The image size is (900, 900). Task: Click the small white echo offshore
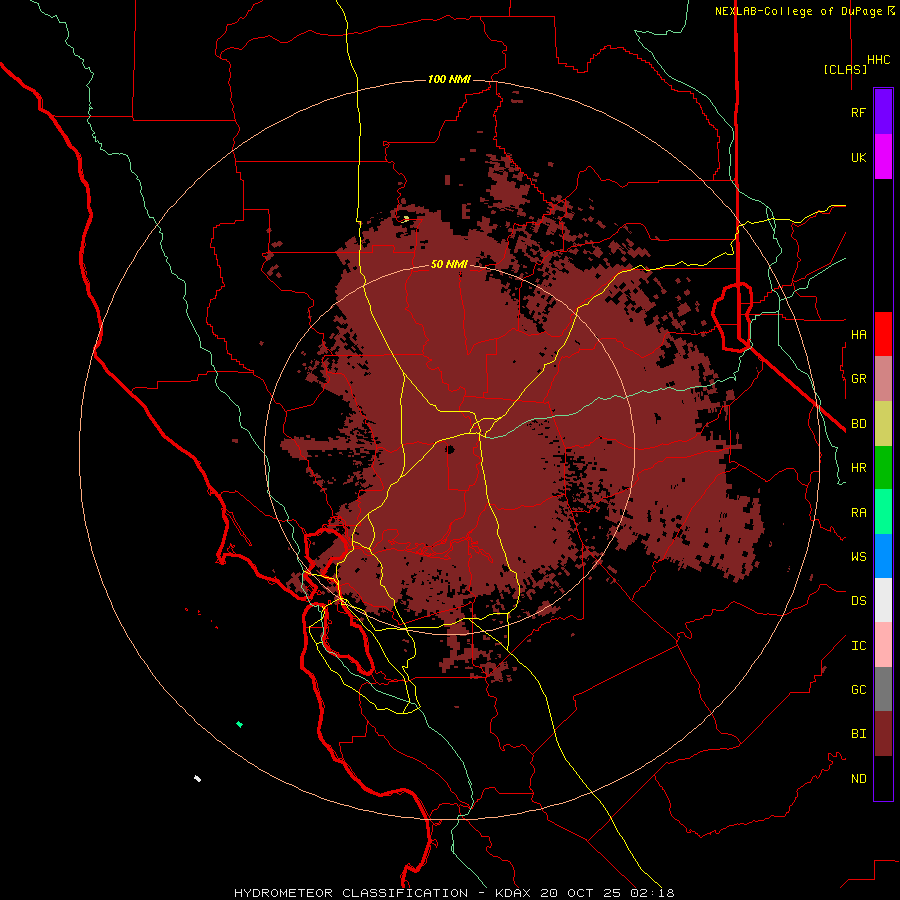pos(197,778)
